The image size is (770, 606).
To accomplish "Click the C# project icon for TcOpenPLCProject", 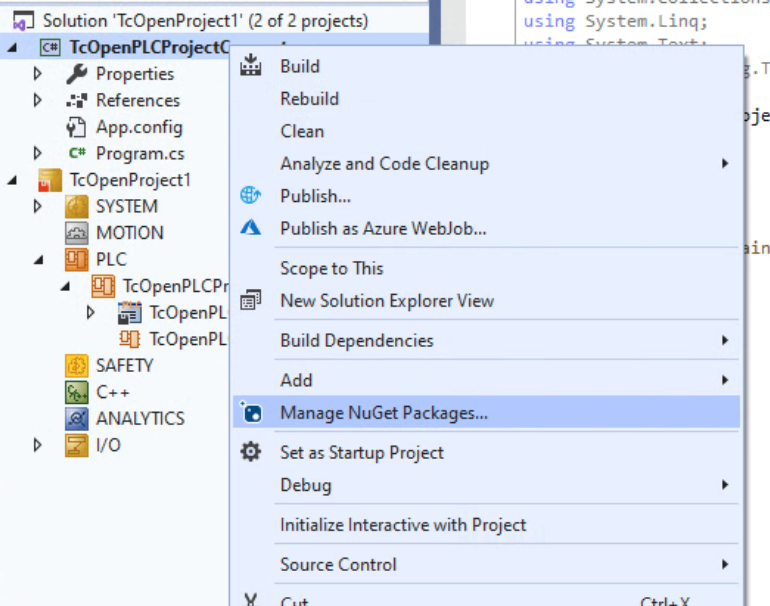I will (50, 47).
